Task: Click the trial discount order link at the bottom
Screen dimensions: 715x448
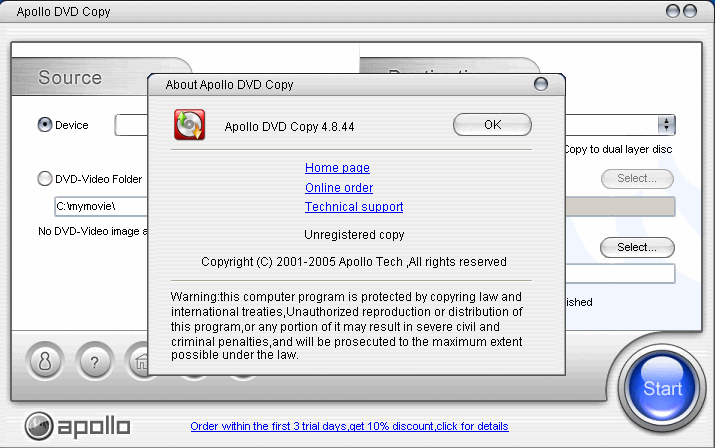Action: [x=349, y=426]
